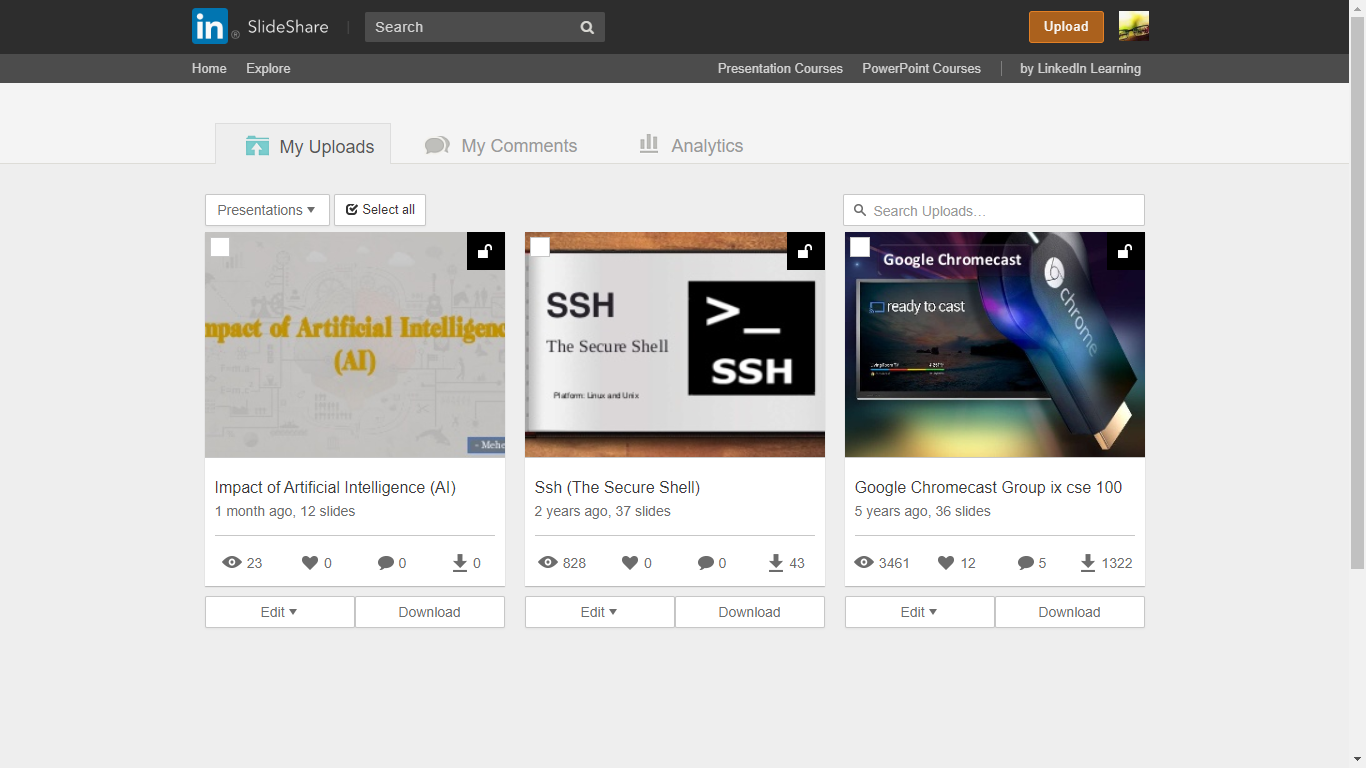
Task: Click the downloads arrow icon on Chromecast card
Action: click(x=1088, y=563)
